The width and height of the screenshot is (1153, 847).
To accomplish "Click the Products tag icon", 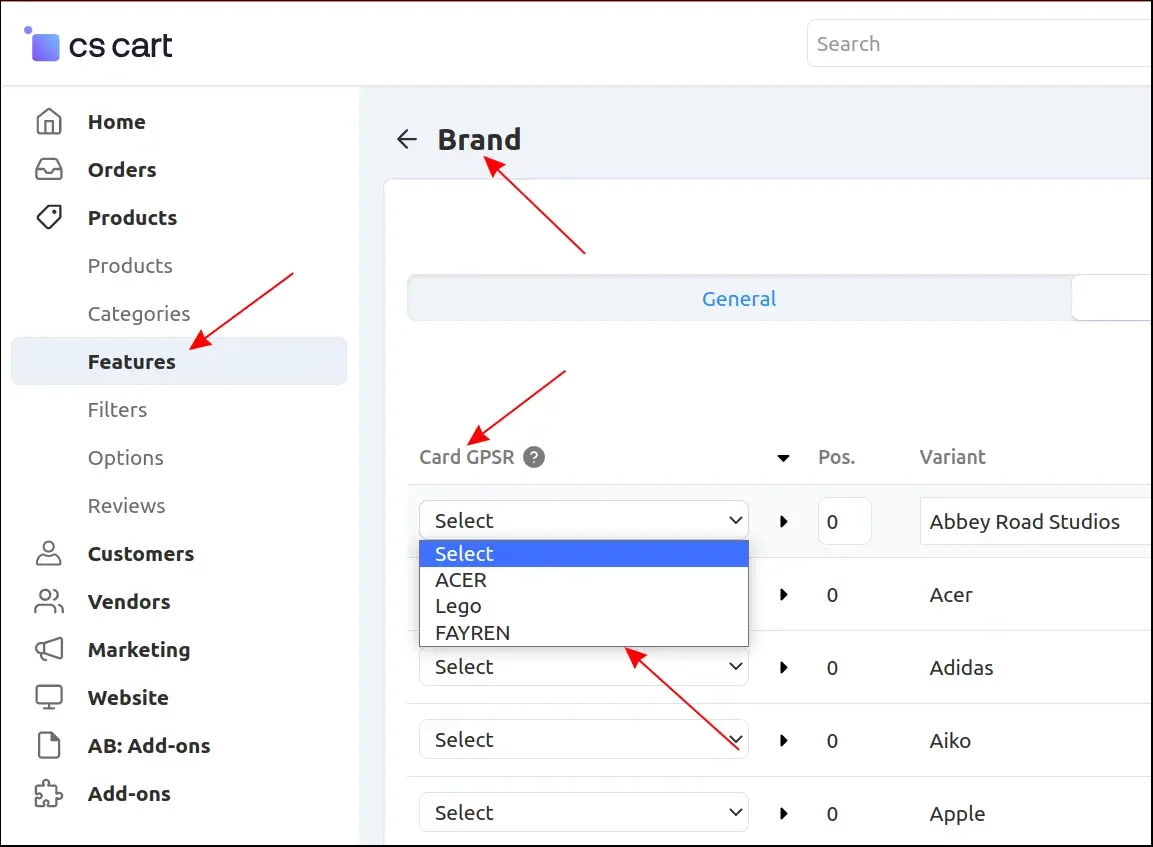I will [x=48, y=217].
